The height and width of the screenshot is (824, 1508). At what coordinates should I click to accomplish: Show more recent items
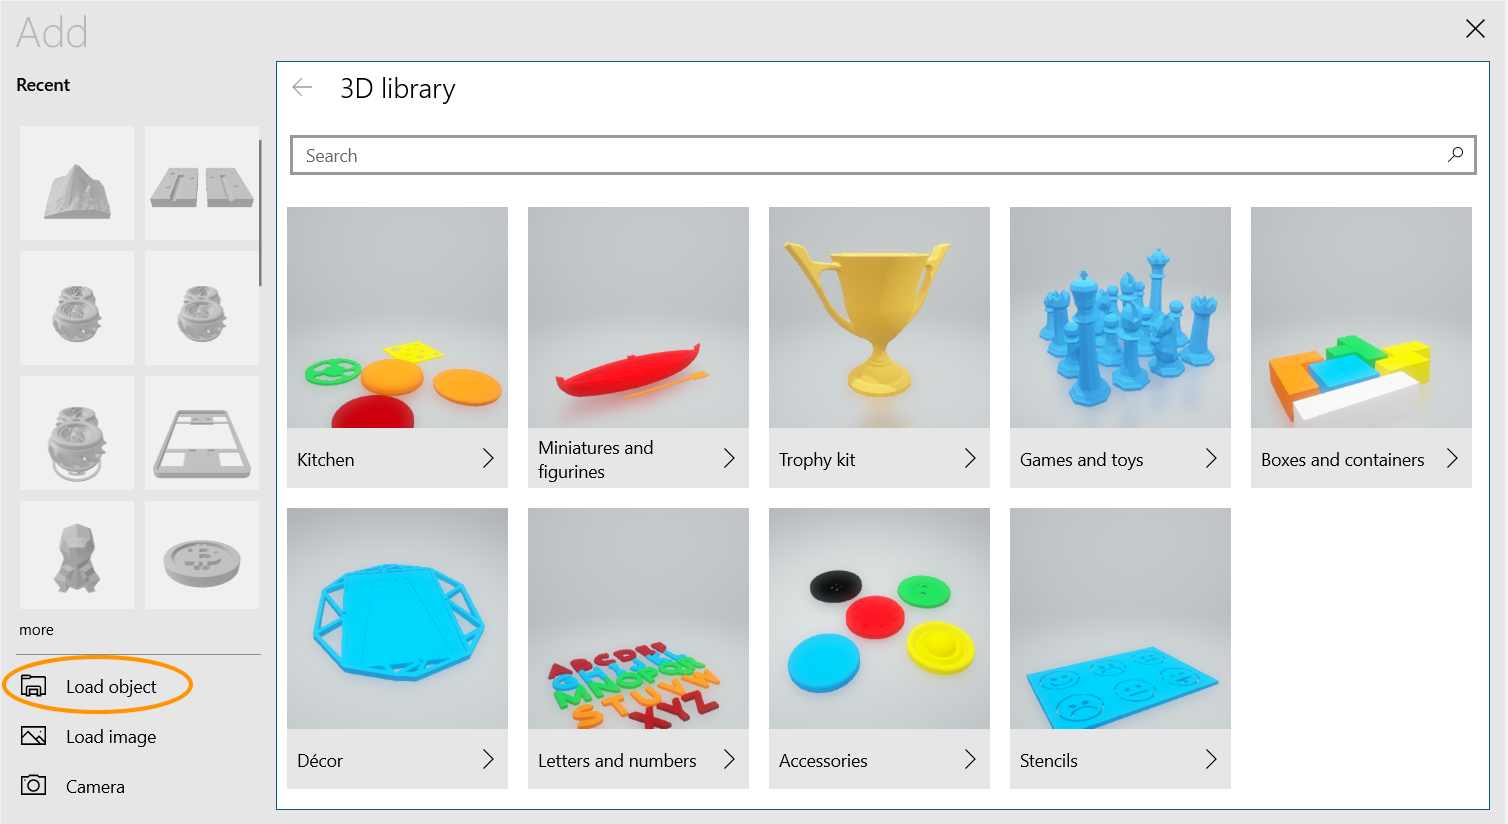pos(36,630)
